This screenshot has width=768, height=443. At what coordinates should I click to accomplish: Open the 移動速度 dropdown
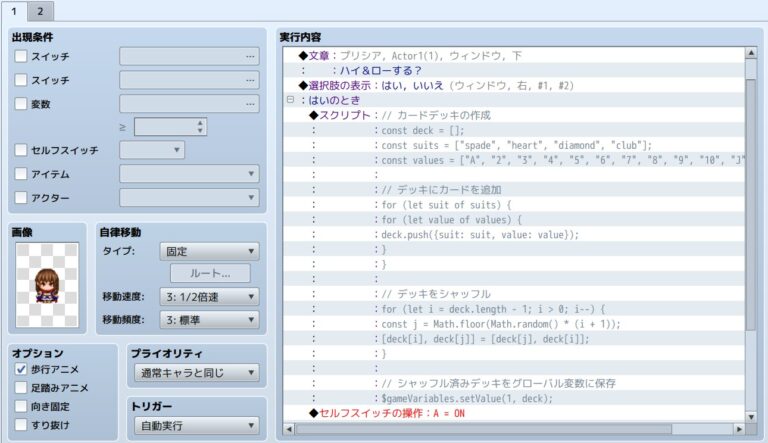(209, 297)
